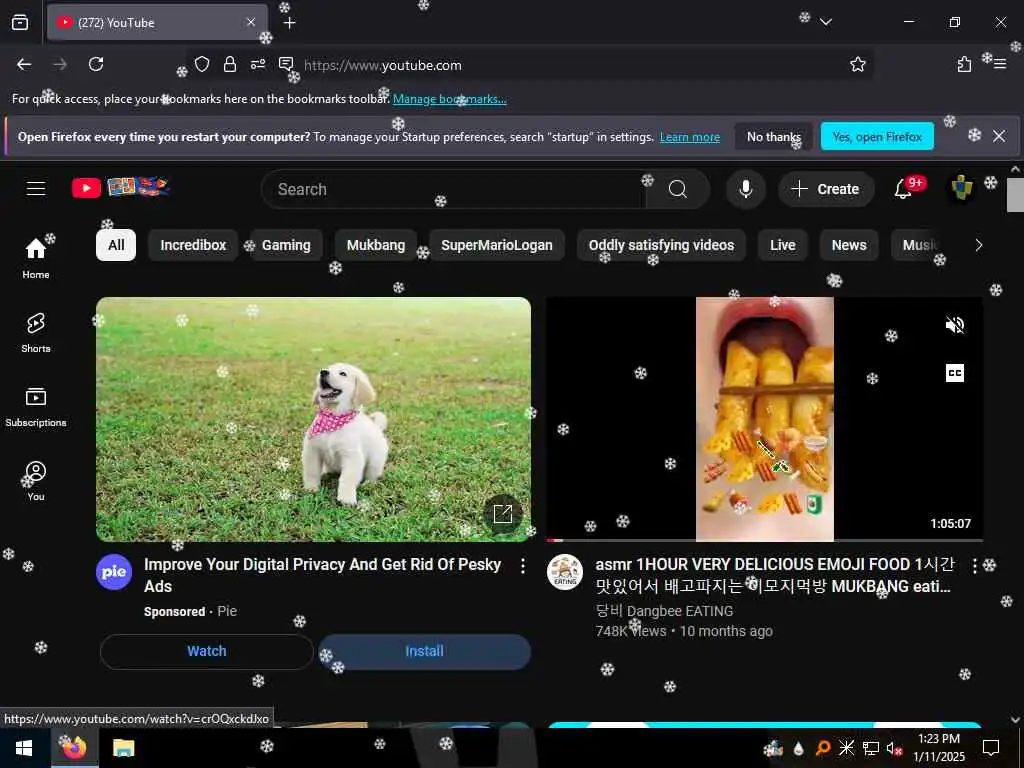1024x768 pixels.
Task: Start voice search with microphone icon
Action: [745, 189]
